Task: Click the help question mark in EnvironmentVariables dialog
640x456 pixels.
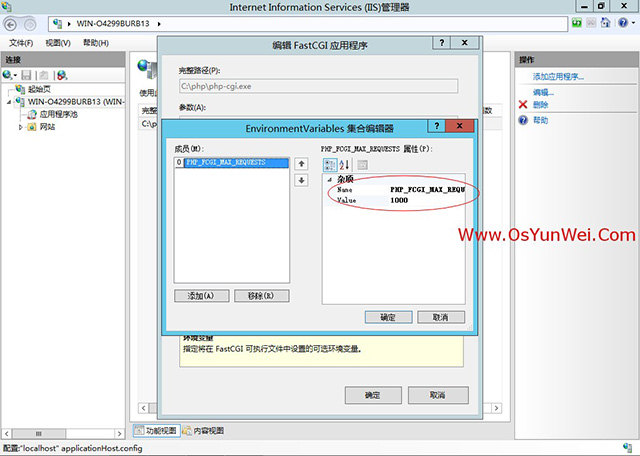Action: point(436,127)
